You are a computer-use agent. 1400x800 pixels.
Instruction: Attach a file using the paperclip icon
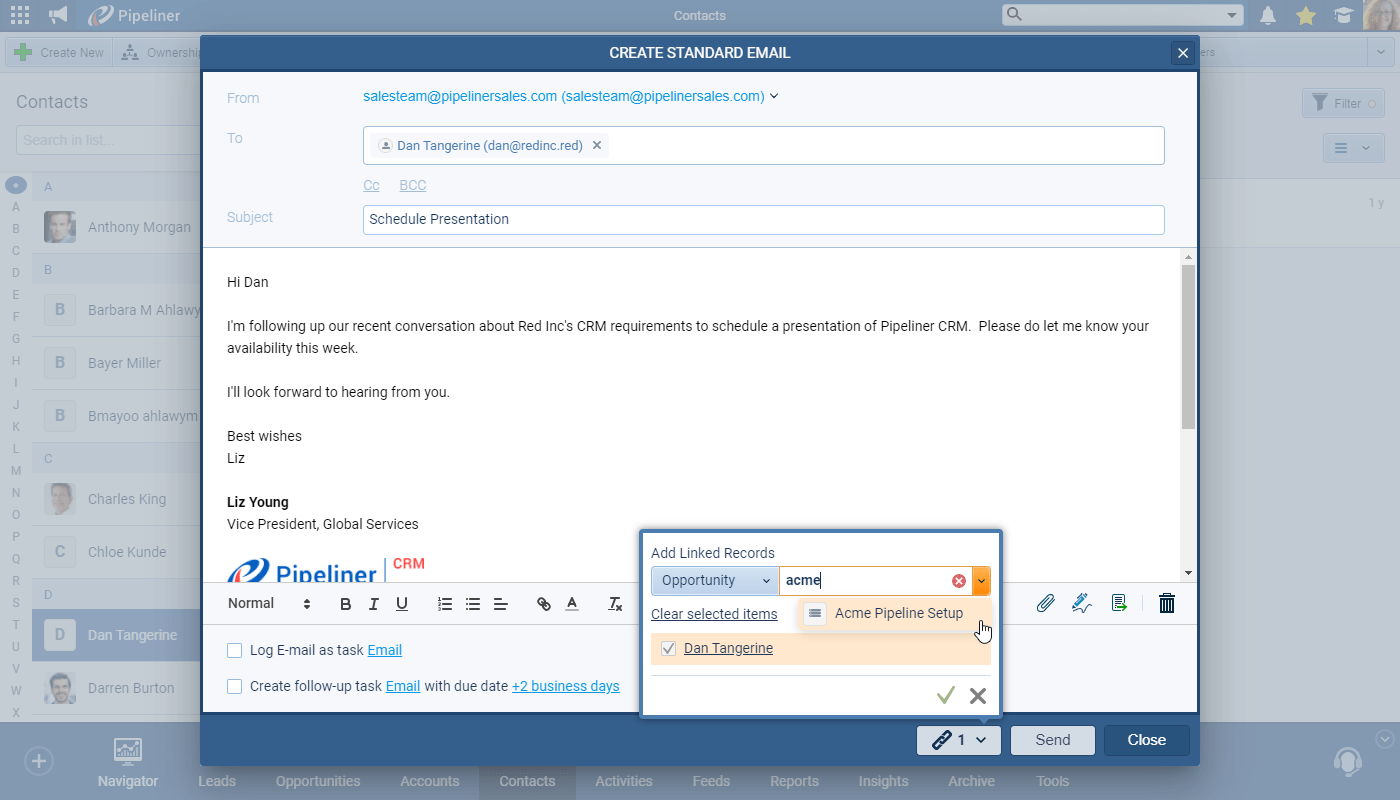[1046, 603]
